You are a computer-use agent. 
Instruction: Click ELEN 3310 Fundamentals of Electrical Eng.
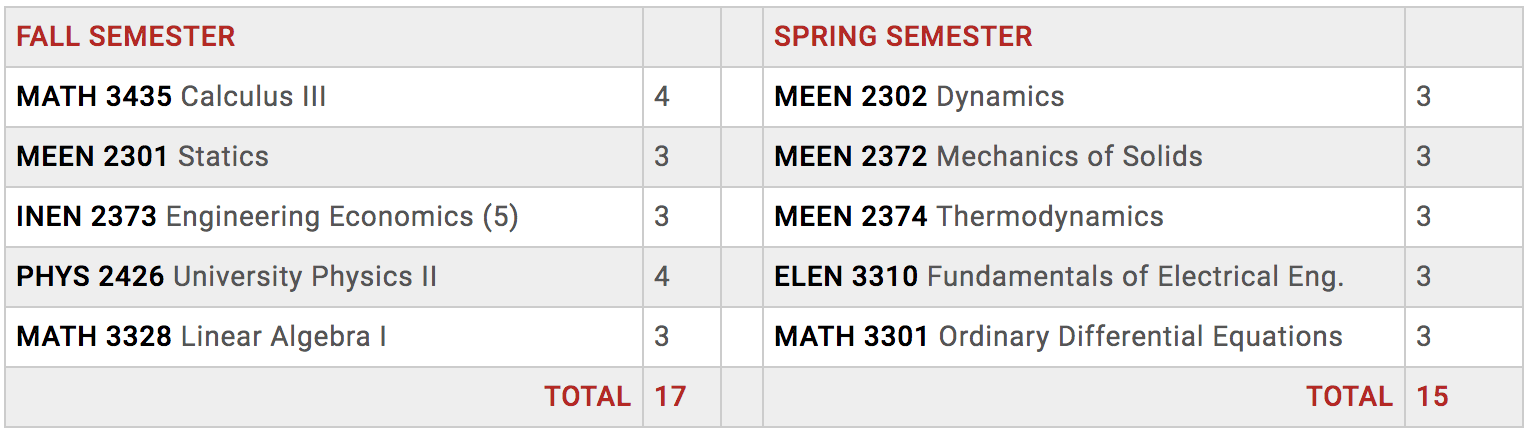click(1058, 277)
